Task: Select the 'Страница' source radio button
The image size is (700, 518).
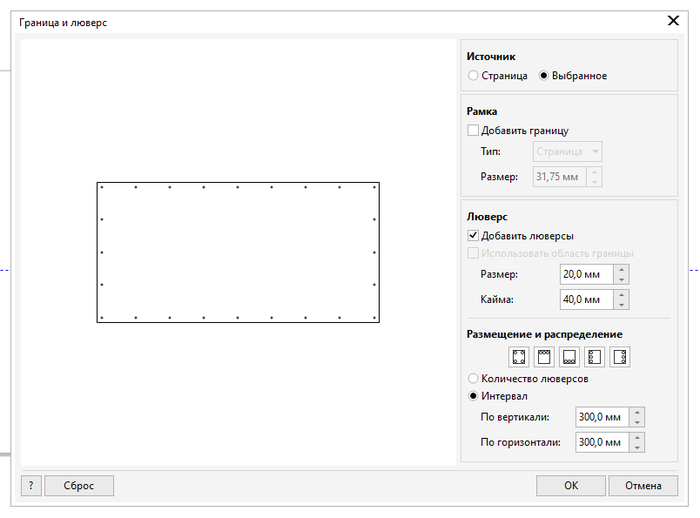Action: coord(474,76)
